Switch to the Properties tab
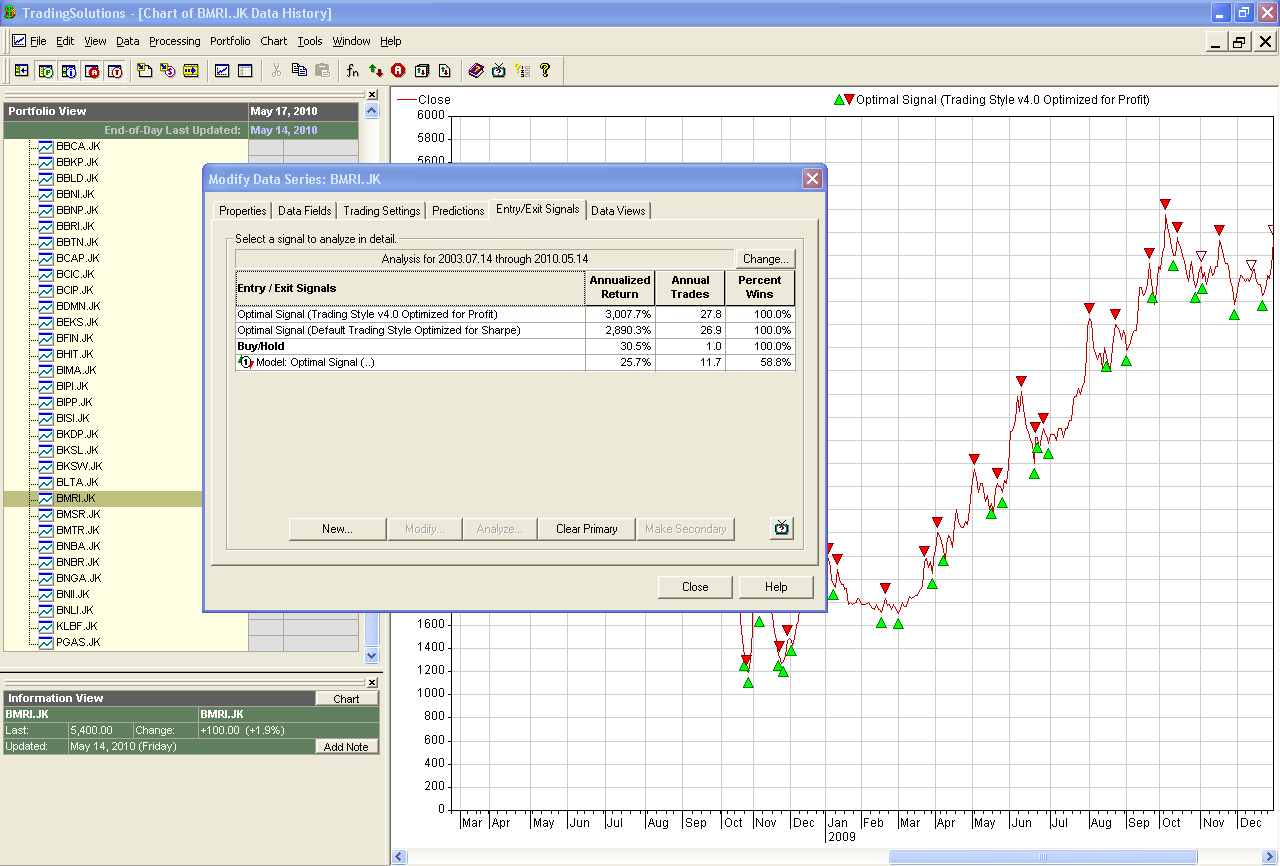Viewport: 1280px width, 866px height. [x=243, y=211]
